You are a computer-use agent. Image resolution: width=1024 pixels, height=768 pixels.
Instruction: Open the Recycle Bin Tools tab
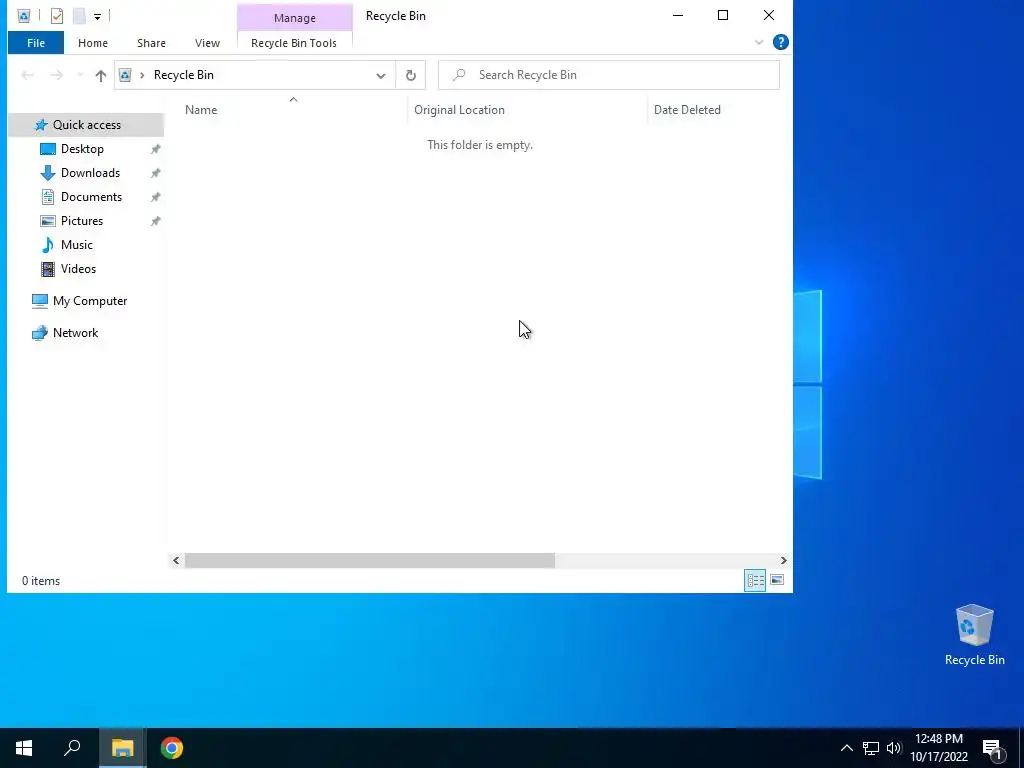(x=294, y=43)
